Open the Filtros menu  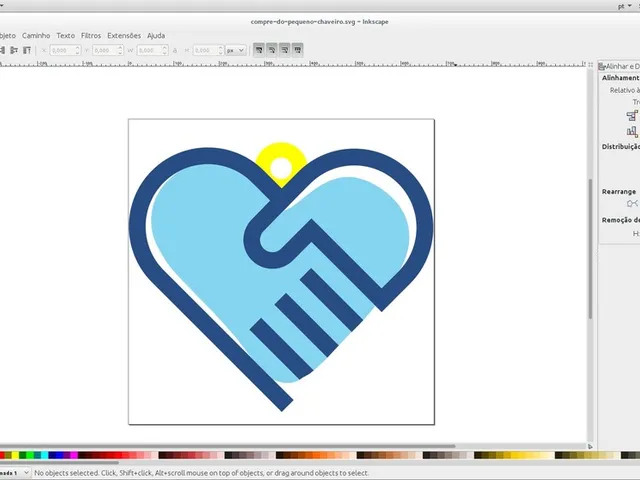pos(91,36)
